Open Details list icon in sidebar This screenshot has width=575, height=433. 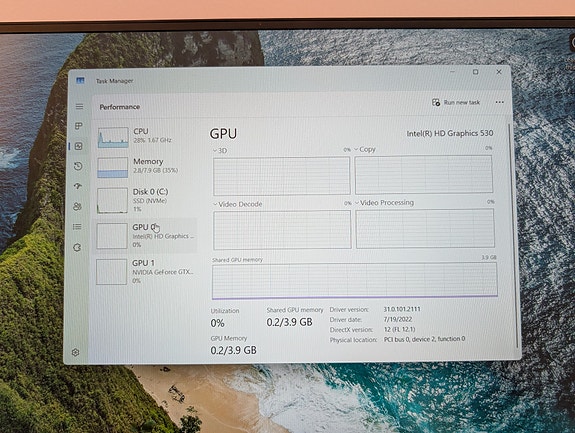pos(77,227)
